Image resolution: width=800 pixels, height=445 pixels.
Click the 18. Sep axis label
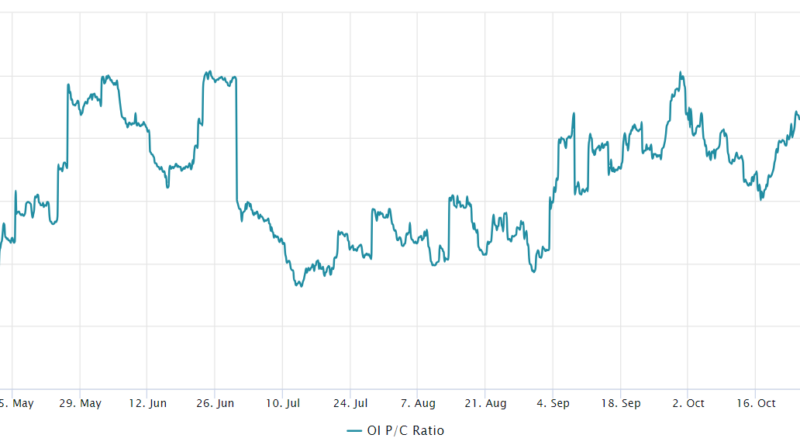click(x=620, y=403)
